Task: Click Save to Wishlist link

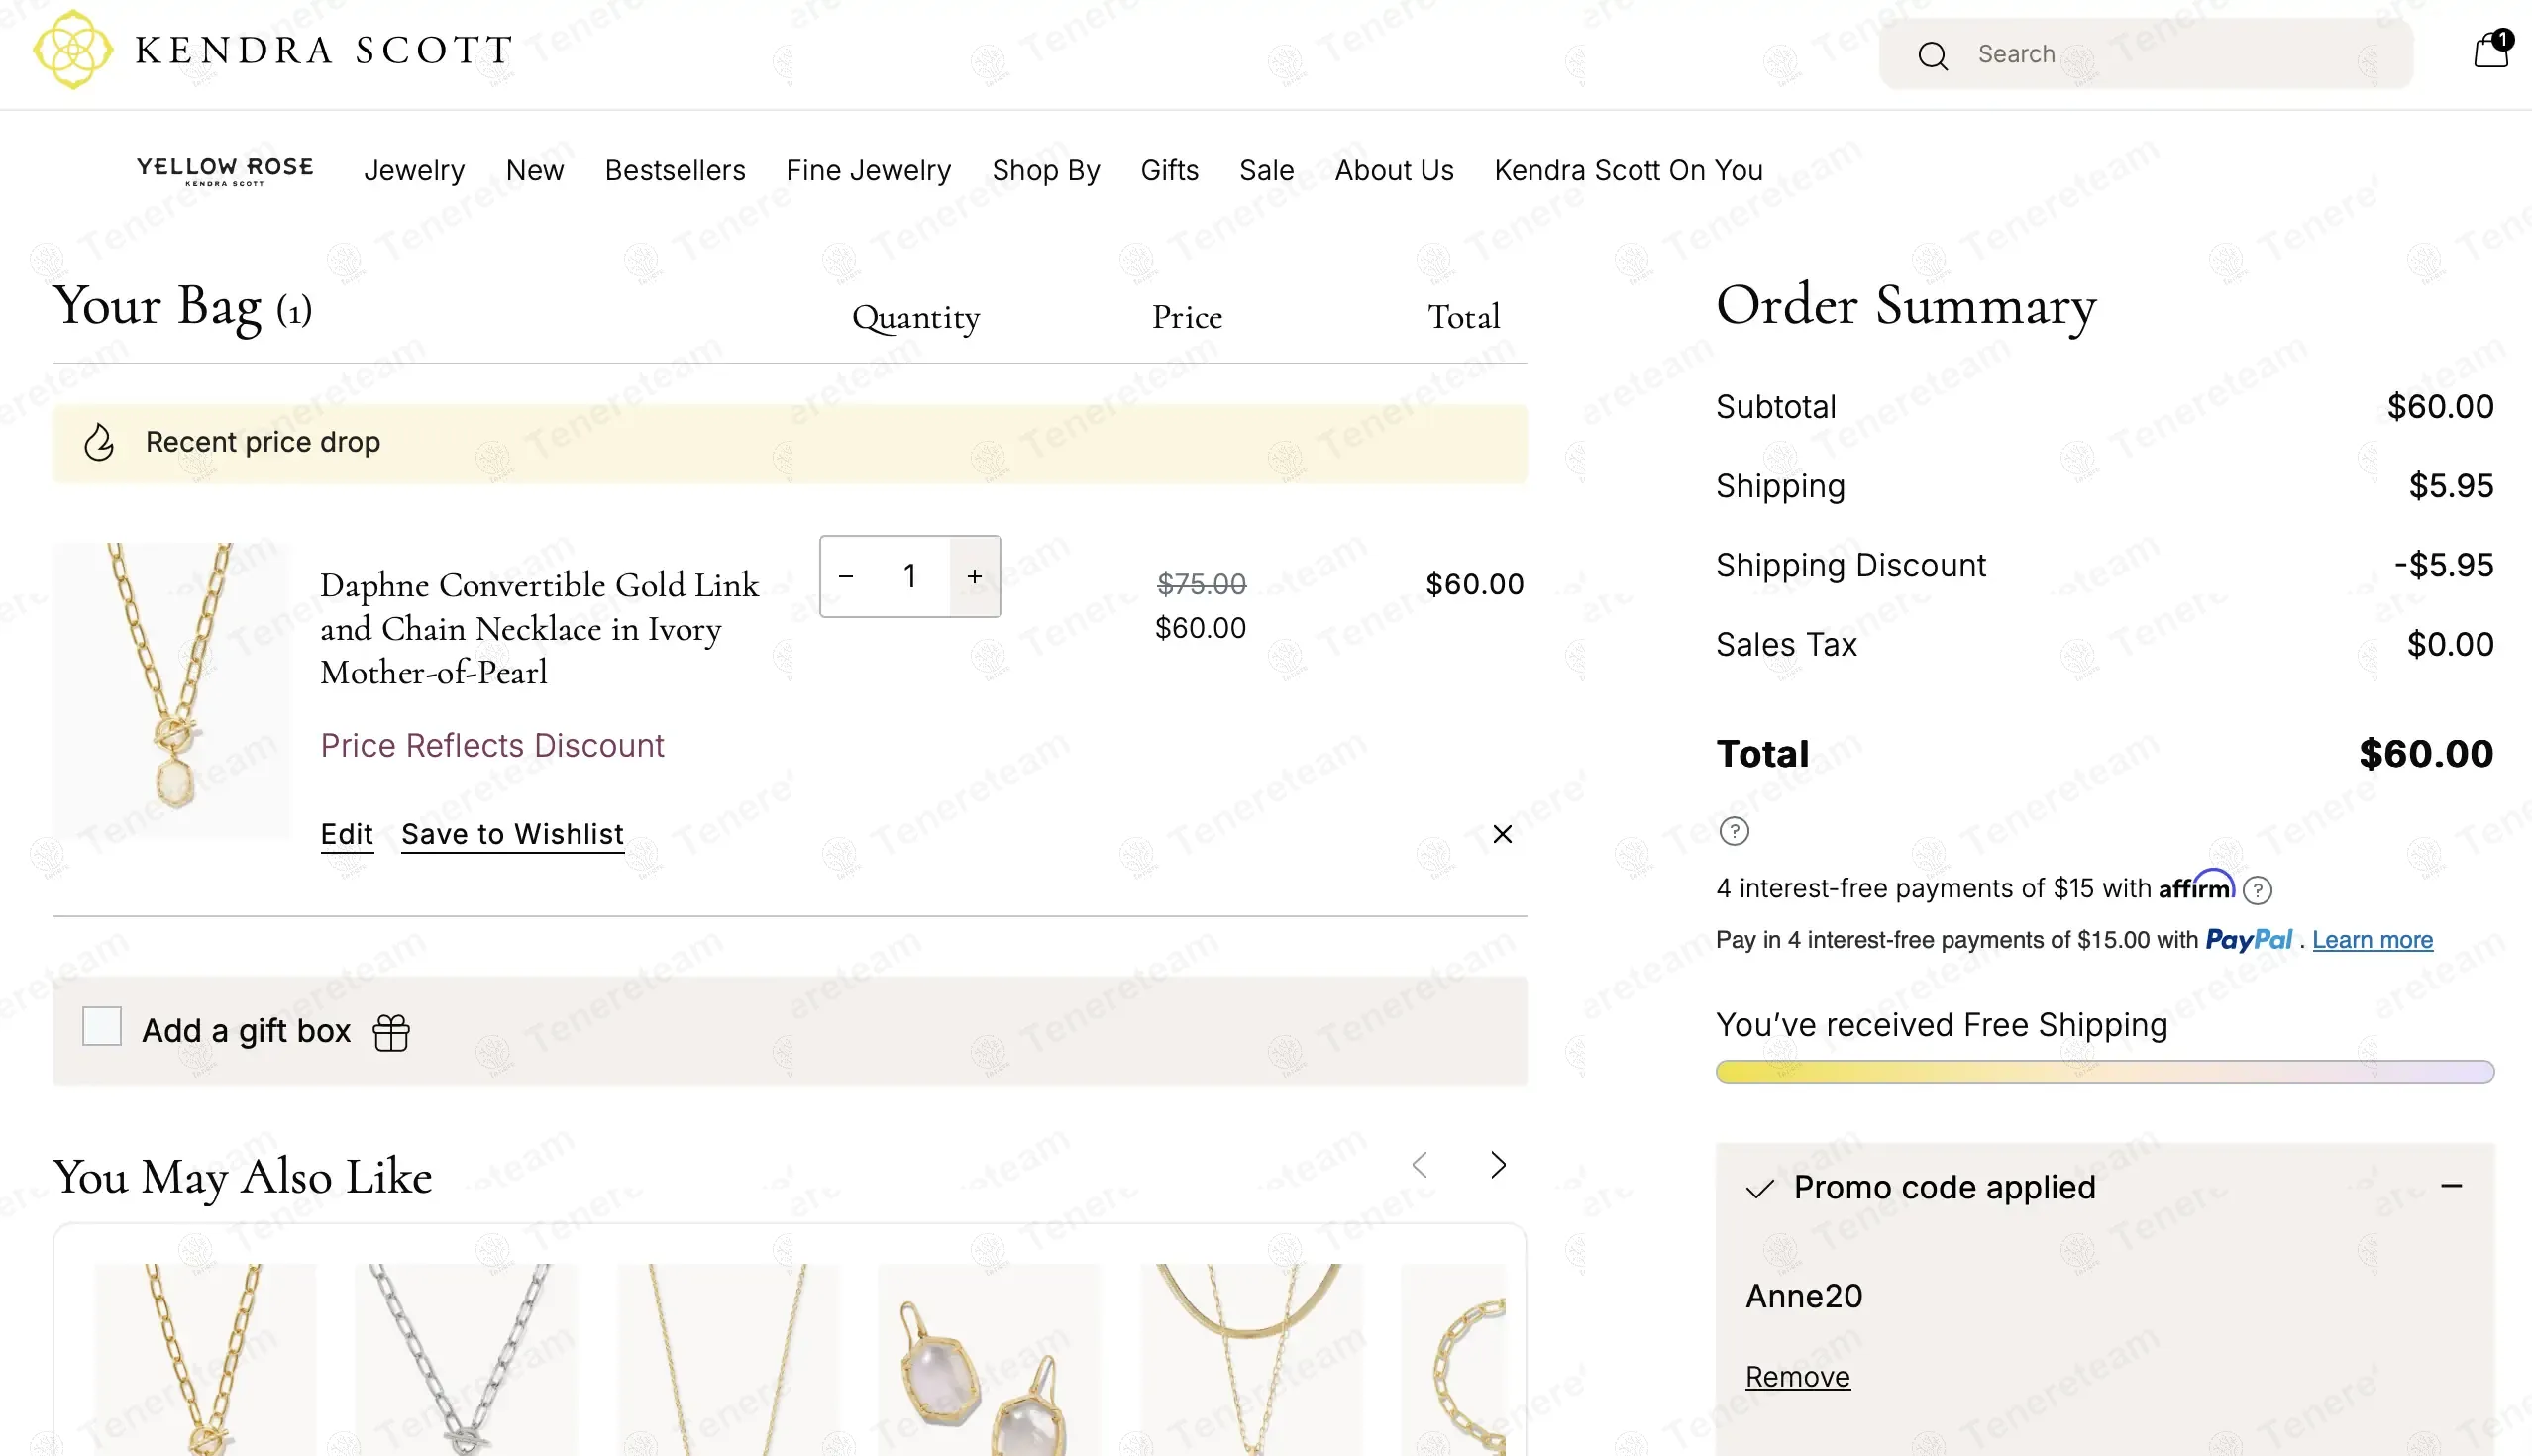Action: 512,834
